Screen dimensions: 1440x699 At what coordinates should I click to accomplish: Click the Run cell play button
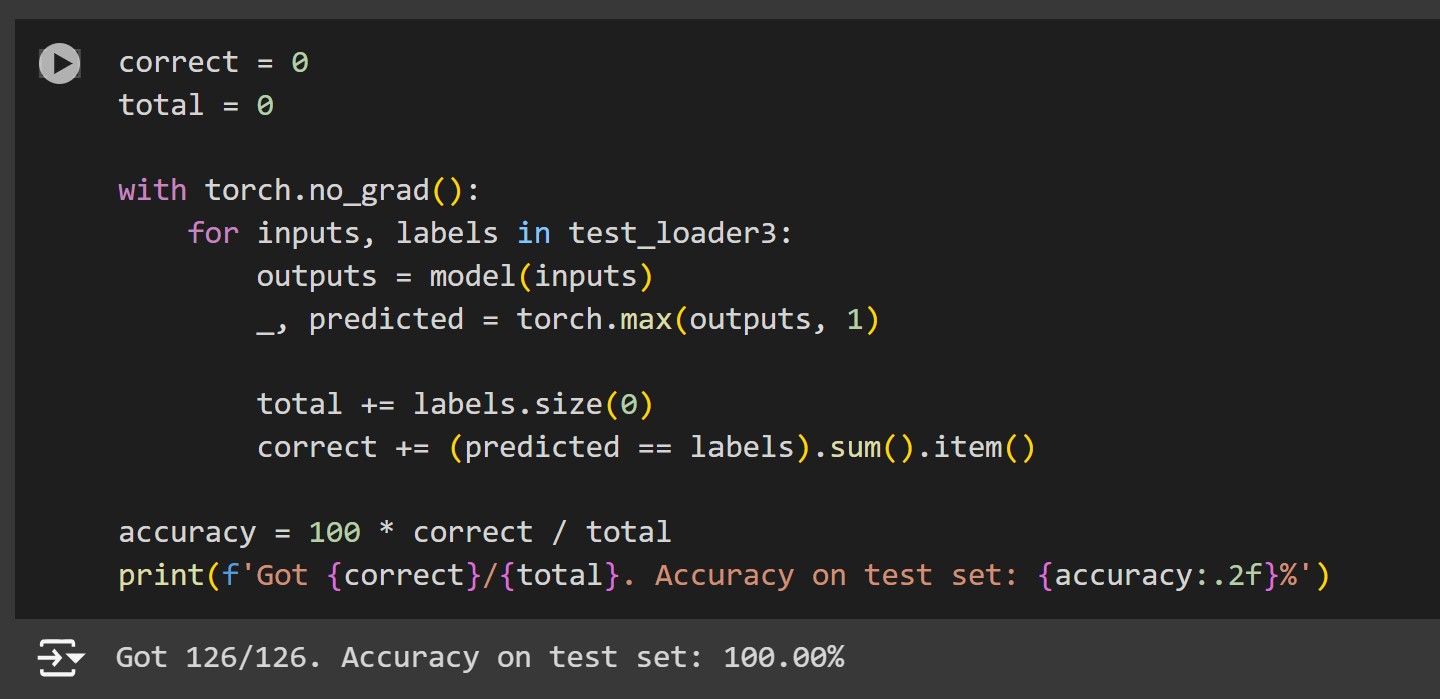pos(58,63)
